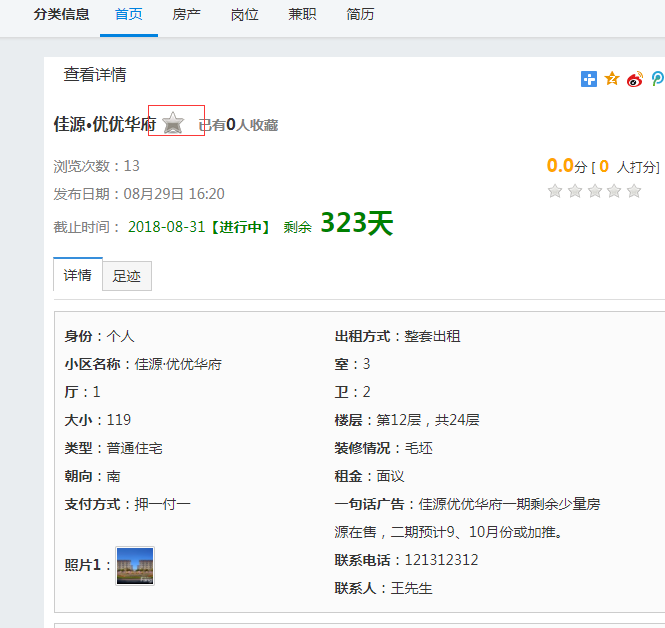Switch to the 兼职 section
The height and width of the screenshot is (628, 665).
click(x=302, y=15)
